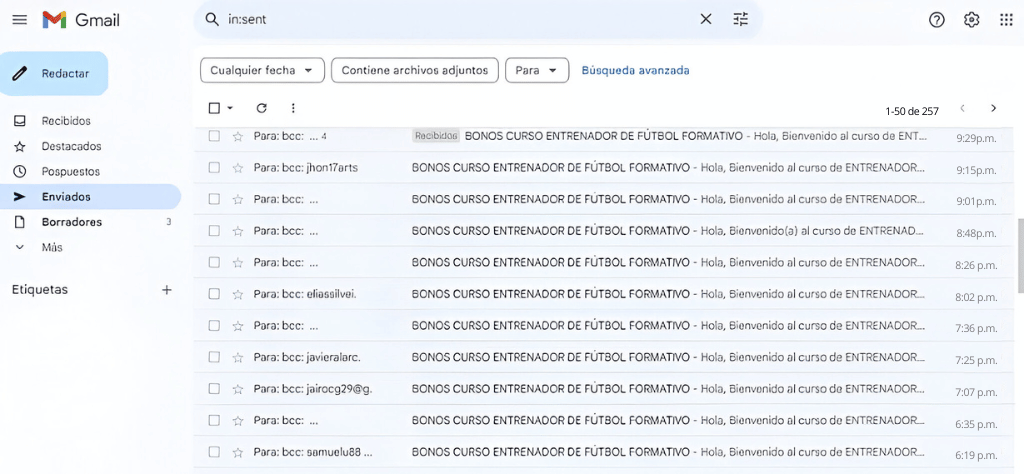Expand the Cualquier fecha dropdown
This screenshot has height=474, width=1024.
[x=262, y=70]
